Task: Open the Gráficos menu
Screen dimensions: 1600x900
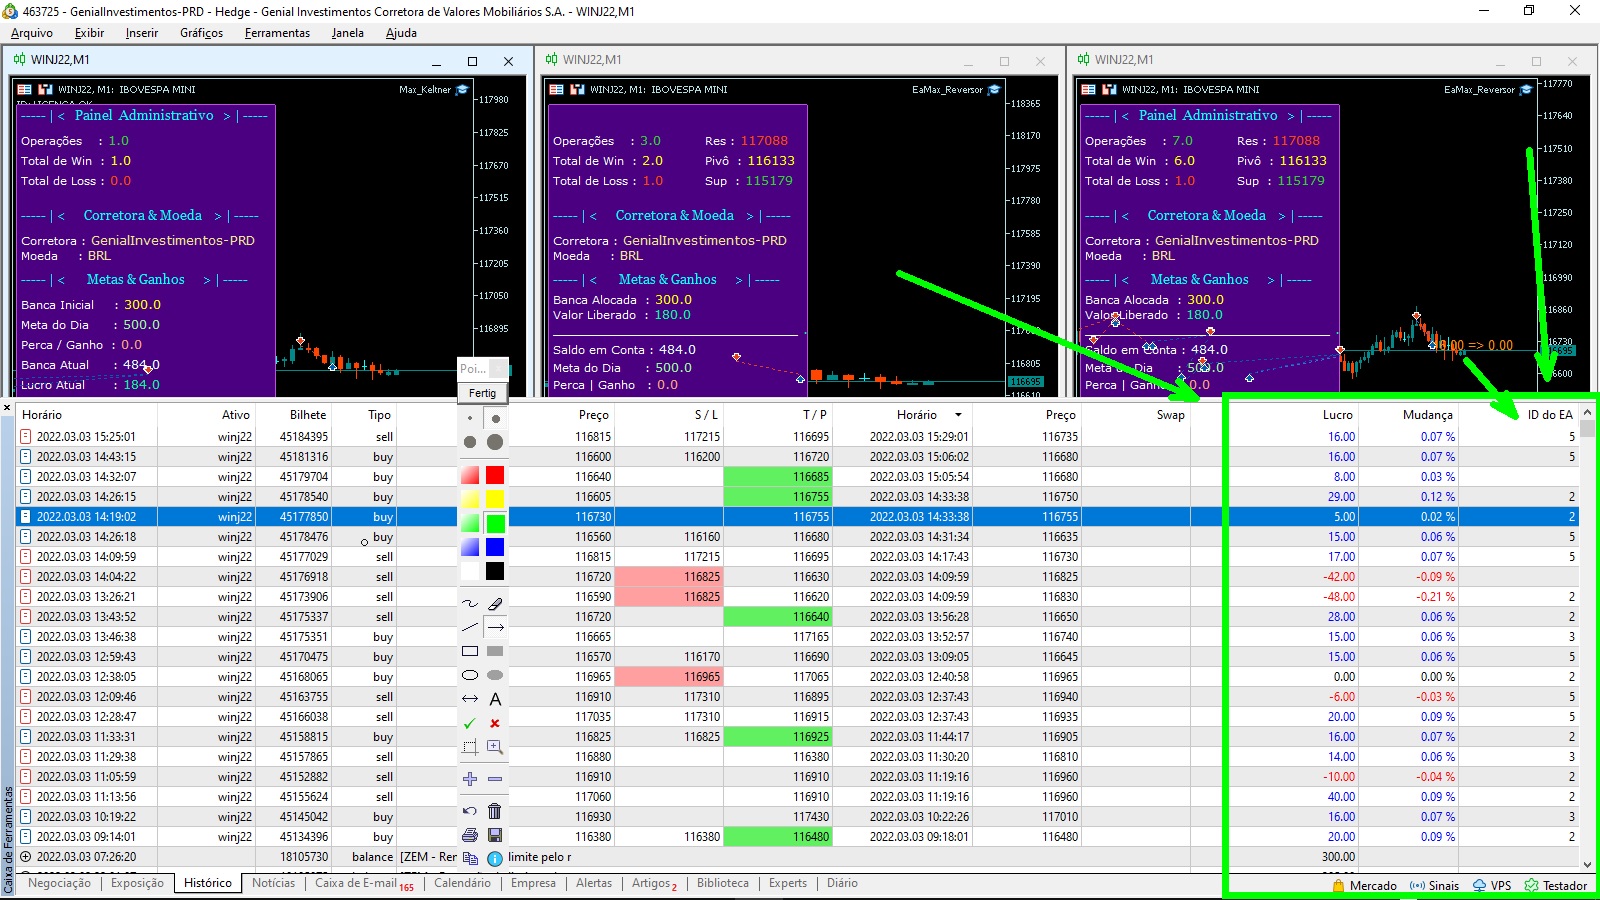Action: point(201,33)
